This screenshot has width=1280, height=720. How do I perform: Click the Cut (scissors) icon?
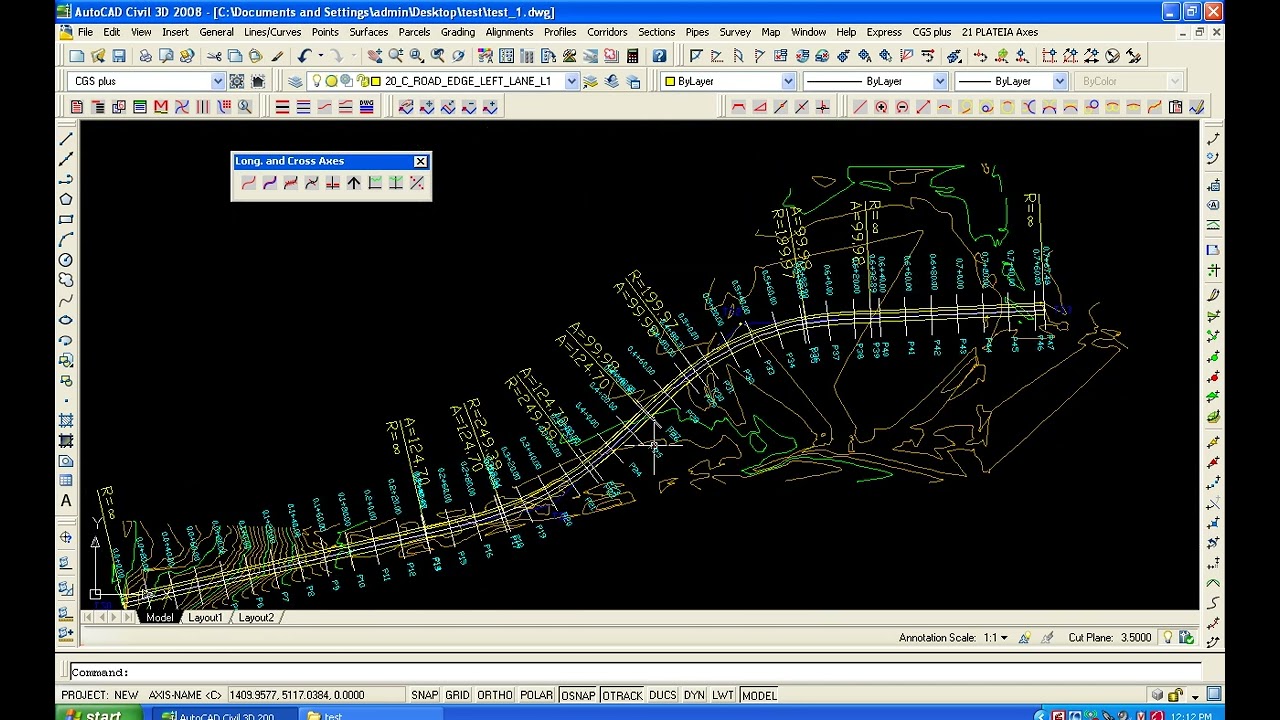coord(214,56)
